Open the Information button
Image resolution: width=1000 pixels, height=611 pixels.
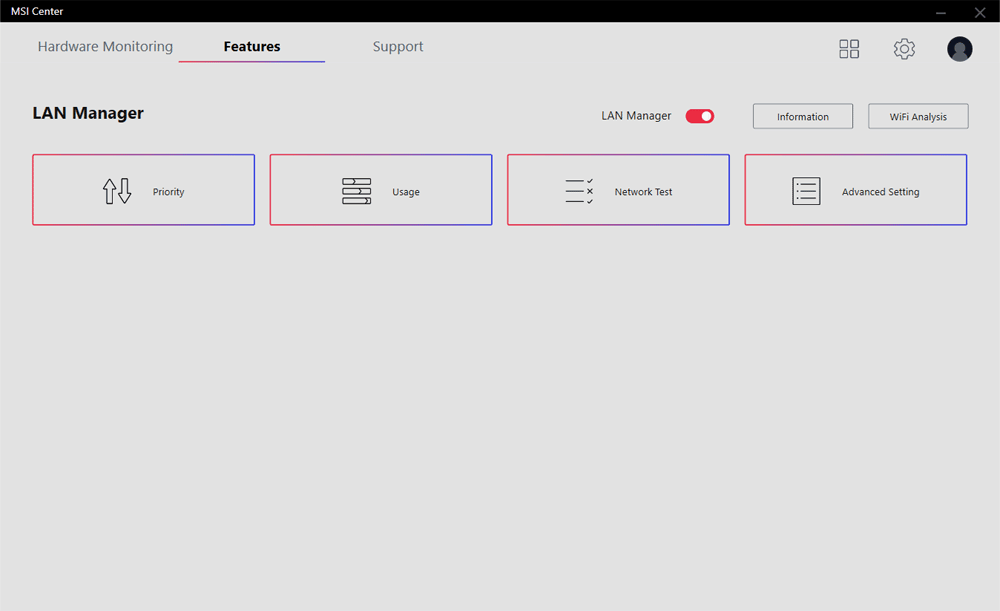(x=803, y=116)
